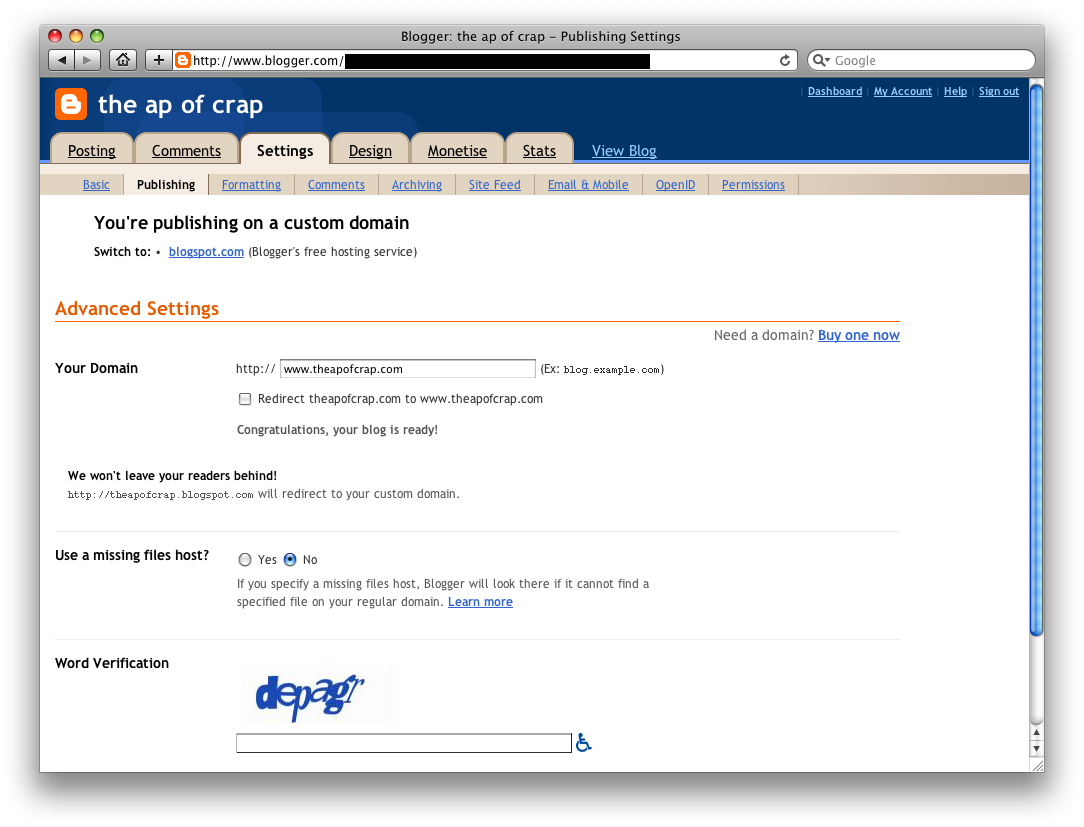Select the No radio for missing files host

[x=290, y=559]
